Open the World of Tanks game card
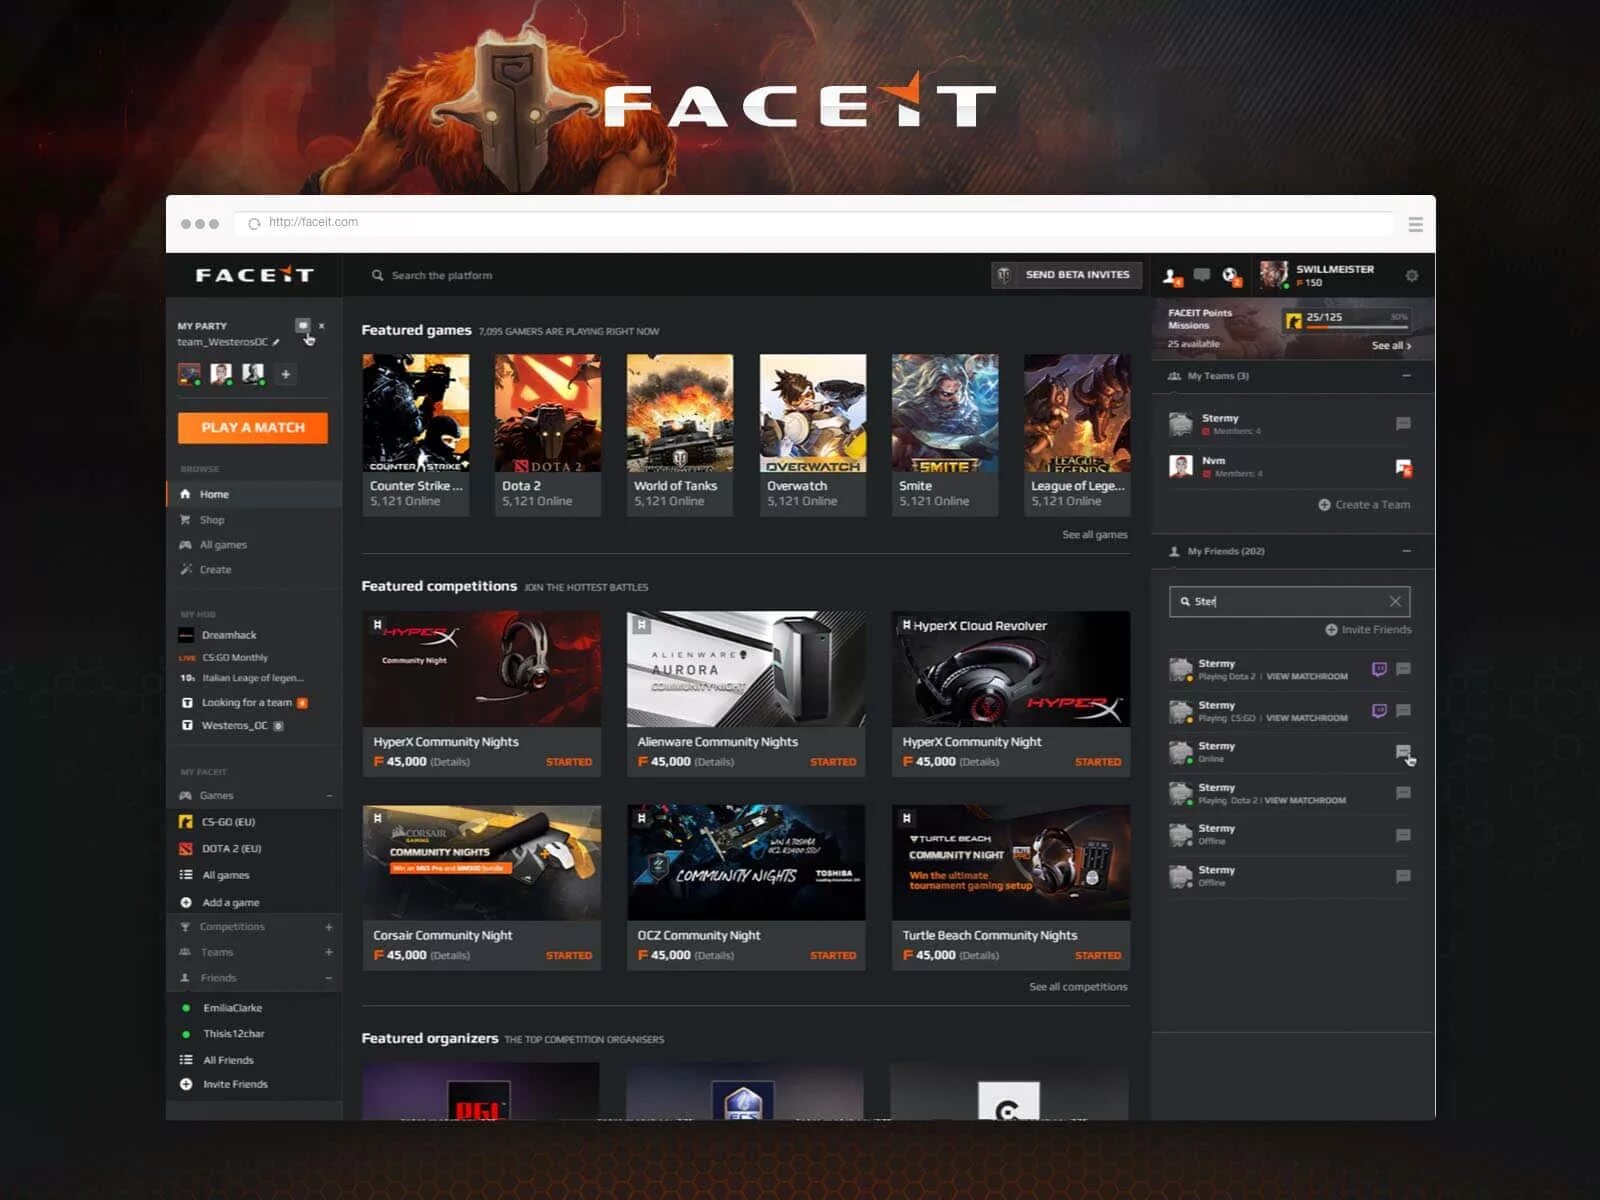Image resolution: width=1600 pixels, height=1200 pixels. point(680,435)
